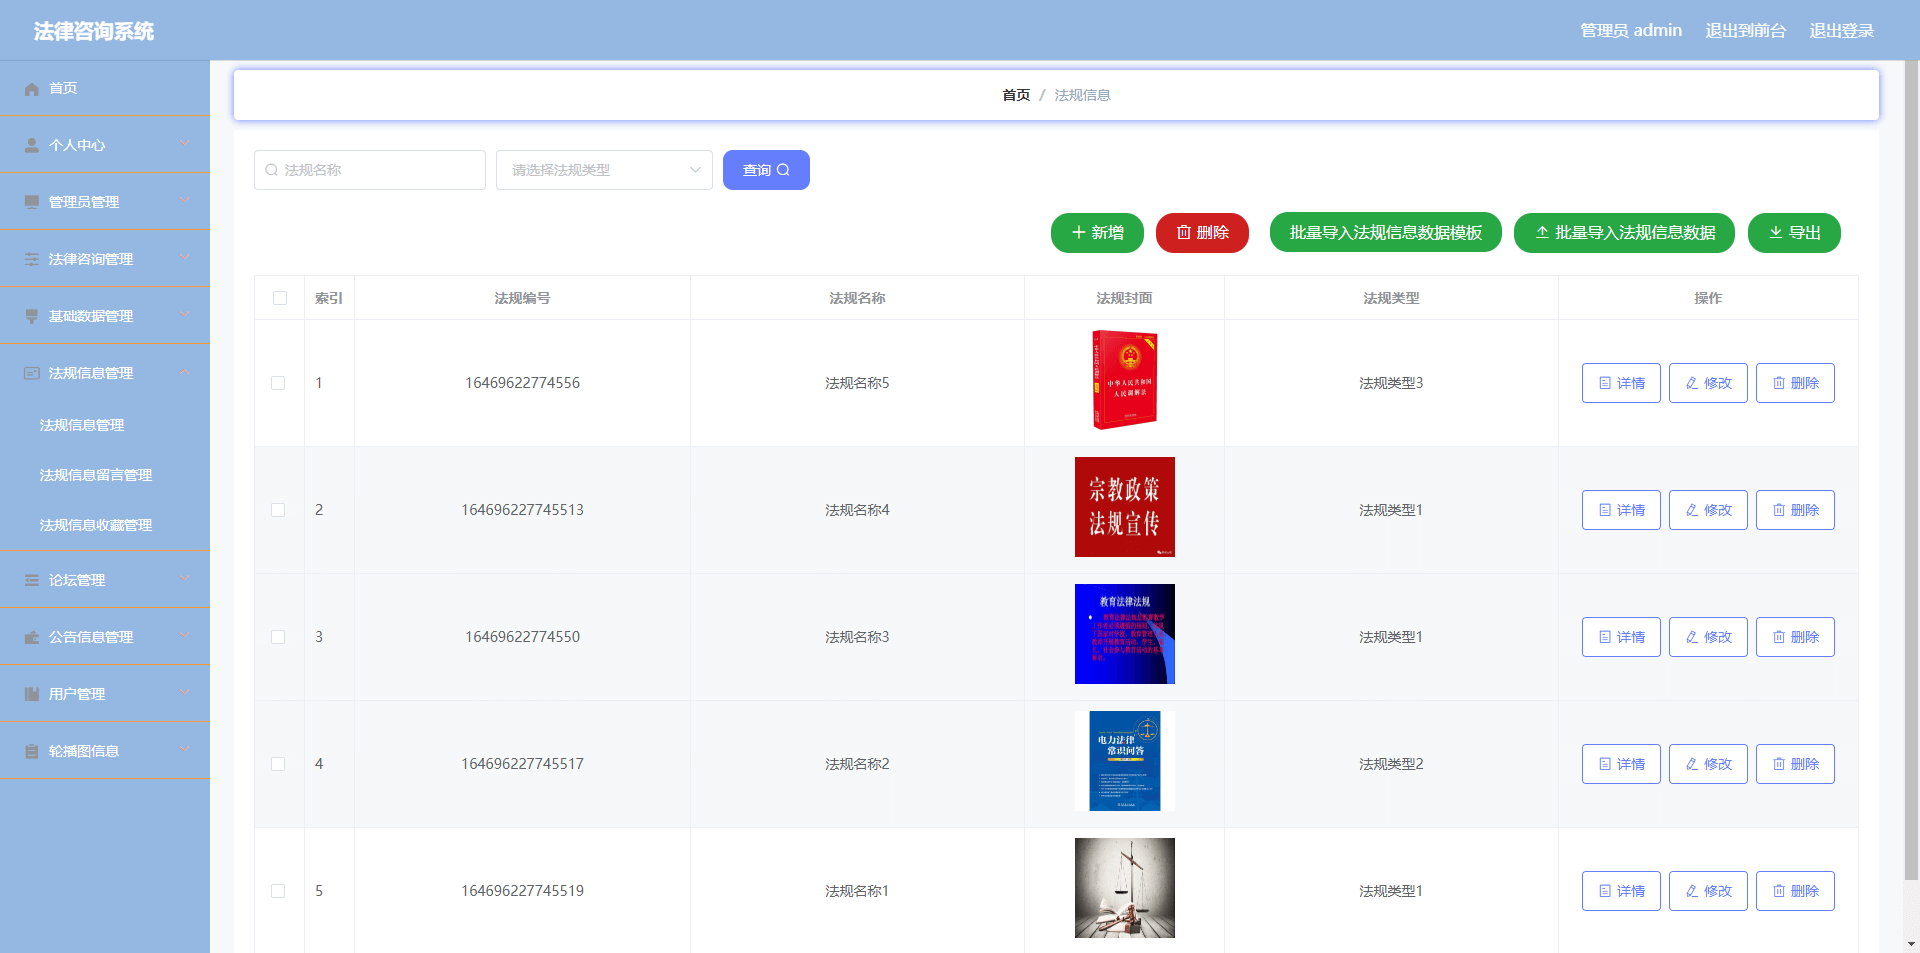This screenshot has width=1920, height=953.
Task: Click the sliders icon beside 法律咨询管理
Action: (32, 260)
